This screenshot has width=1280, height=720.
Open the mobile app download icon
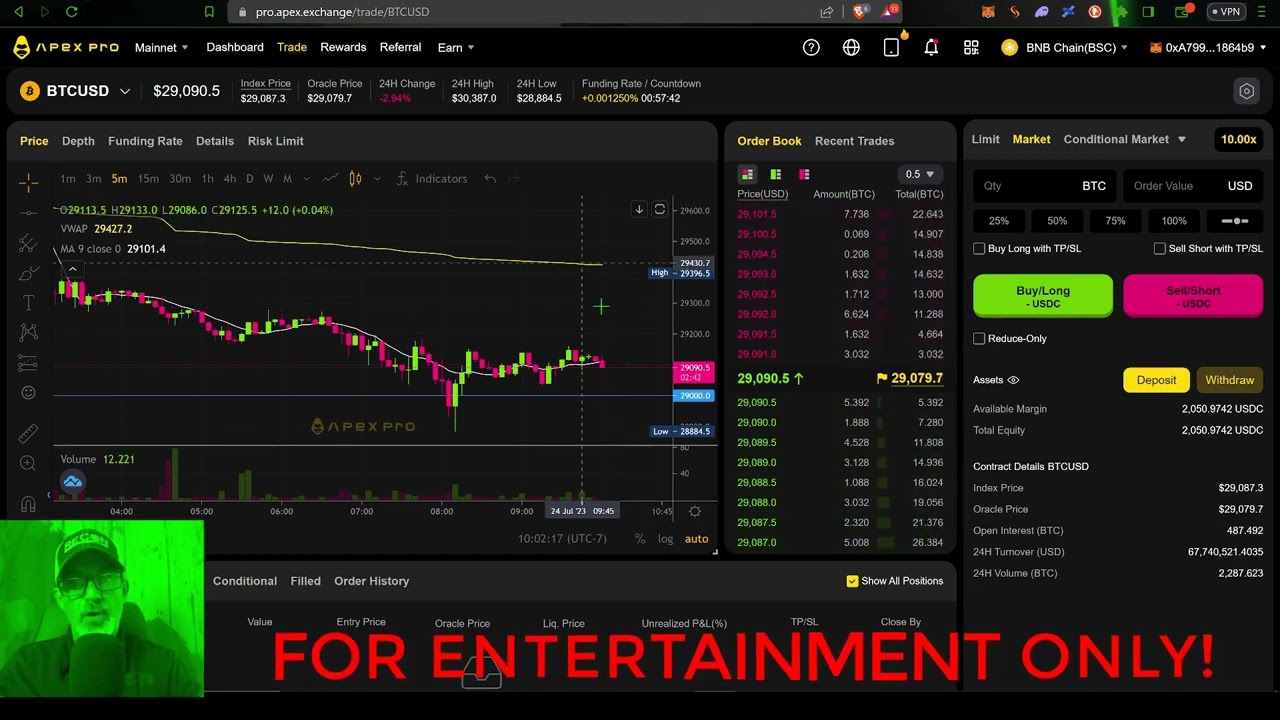891,47
